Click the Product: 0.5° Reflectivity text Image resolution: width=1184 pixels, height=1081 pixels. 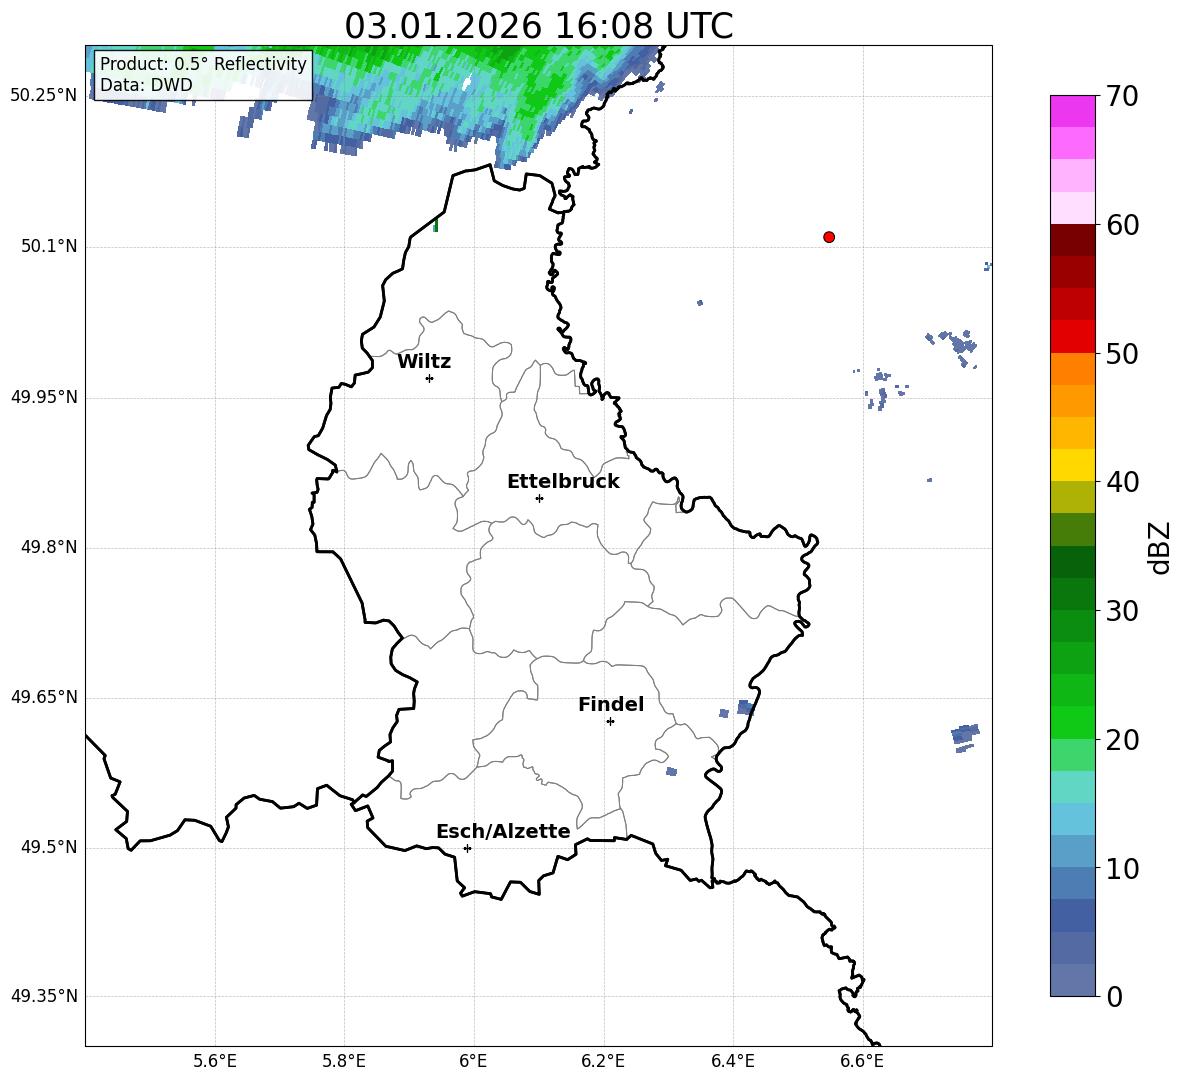click(x=203, y=63)
